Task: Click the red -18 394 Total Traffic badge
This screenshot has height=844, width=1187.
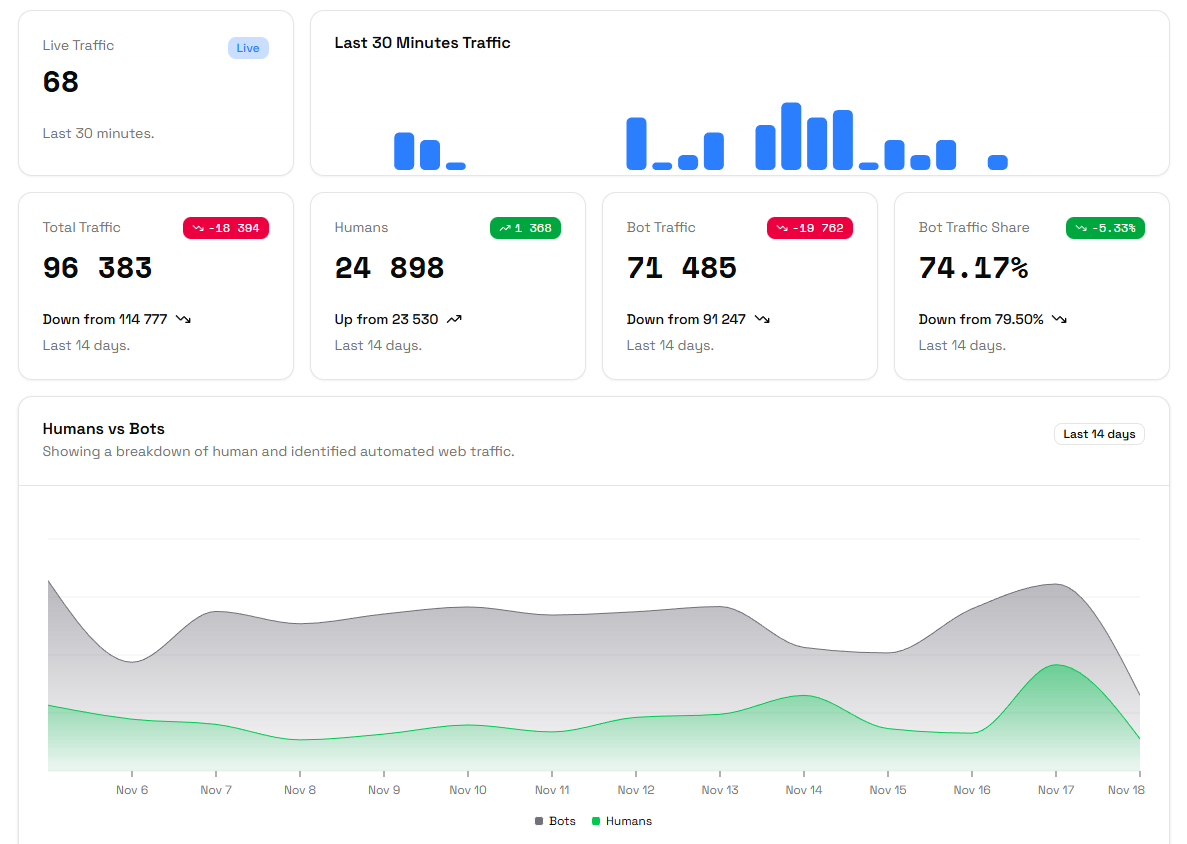Action: click(x=225, y=228)
